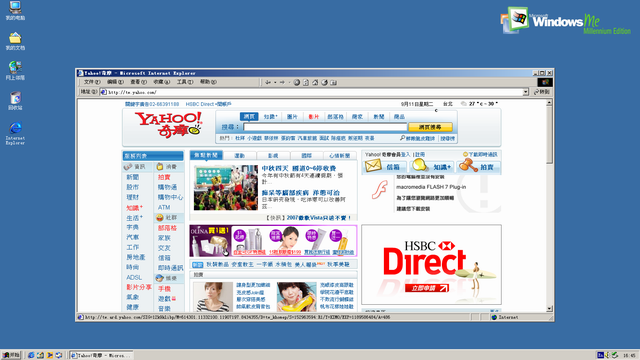The height and width of the screenshot is (360, 640).
Task: Click the browser Forward arrow button
Action: pyautogui.click(x=282, y=82)
